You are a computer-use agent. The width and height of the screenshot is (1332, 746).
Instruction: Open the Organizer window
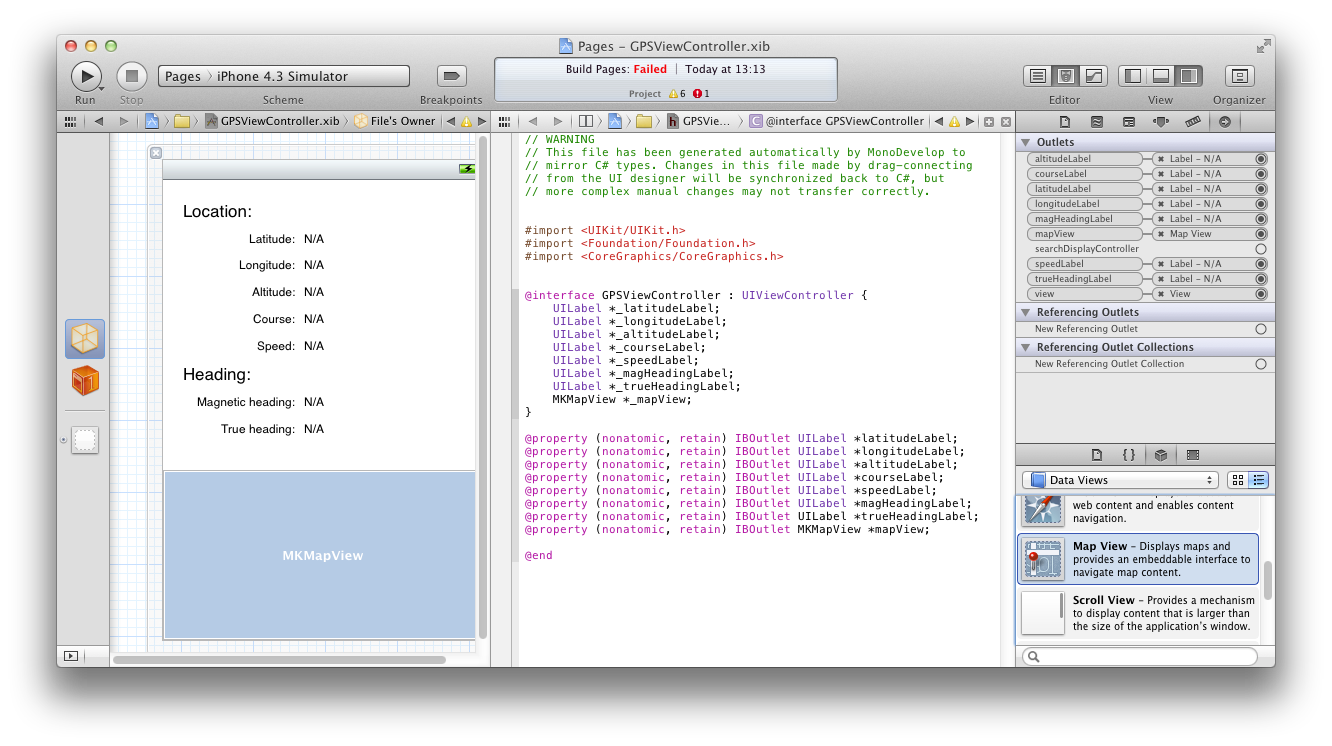(x=1240, y=76)
